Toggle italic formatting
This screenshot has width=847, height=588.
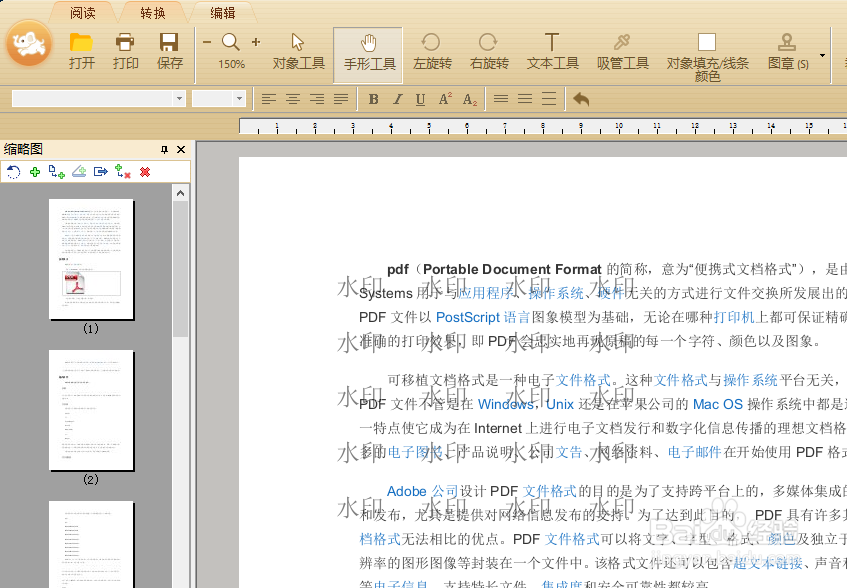click(x=398, y=99)
